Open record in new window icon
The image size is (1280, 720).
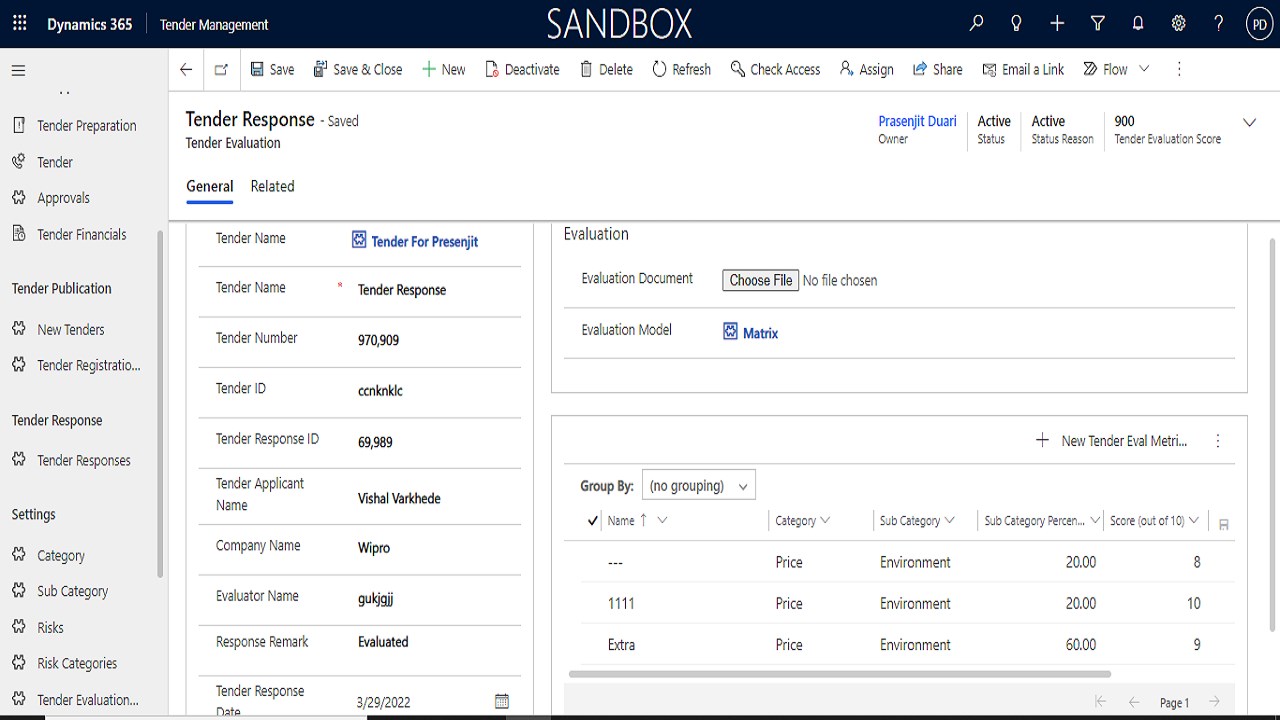[221, 69]
